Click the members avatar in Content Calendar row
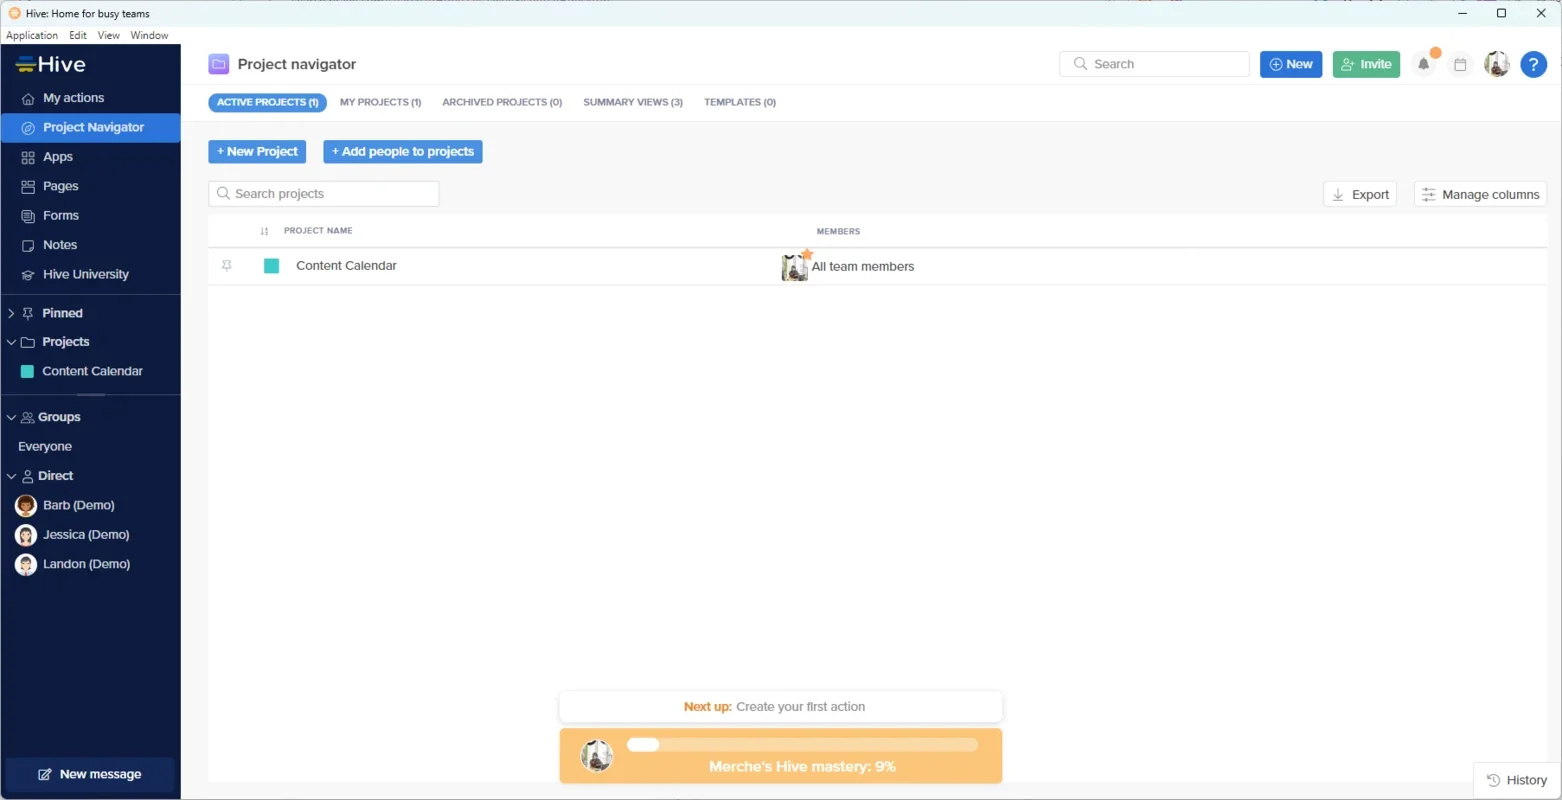Screen dimensions: 1562x800 [795, 267]
